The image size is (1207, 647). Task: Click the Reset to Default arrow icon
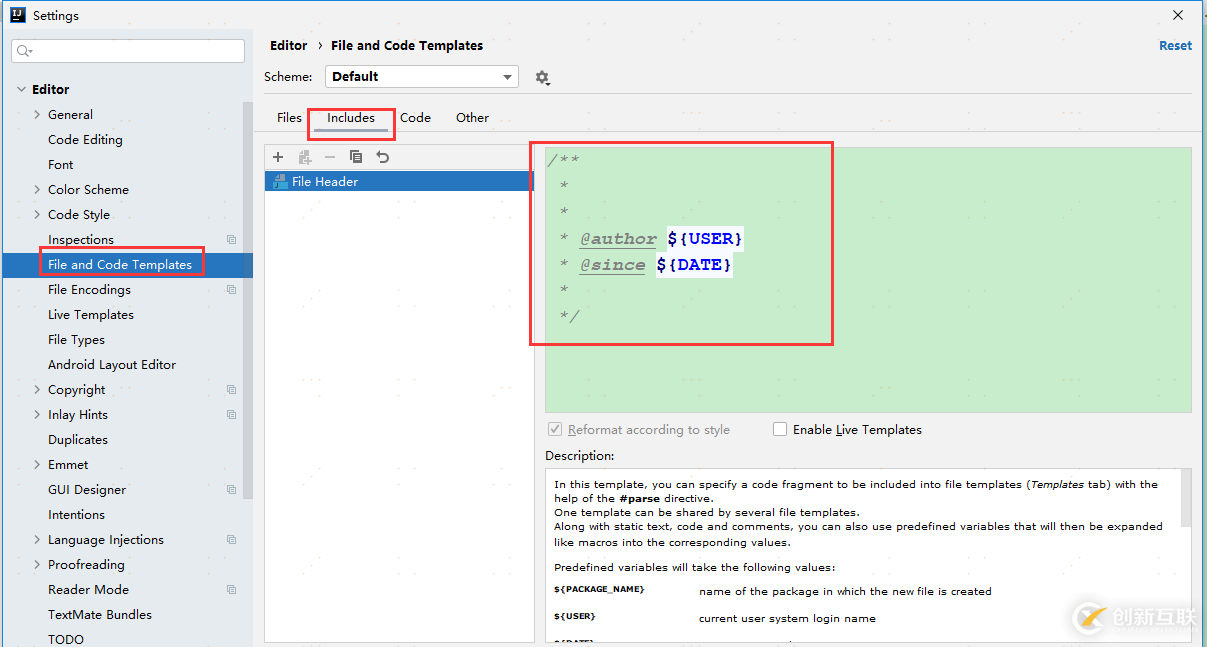point(382,157)
